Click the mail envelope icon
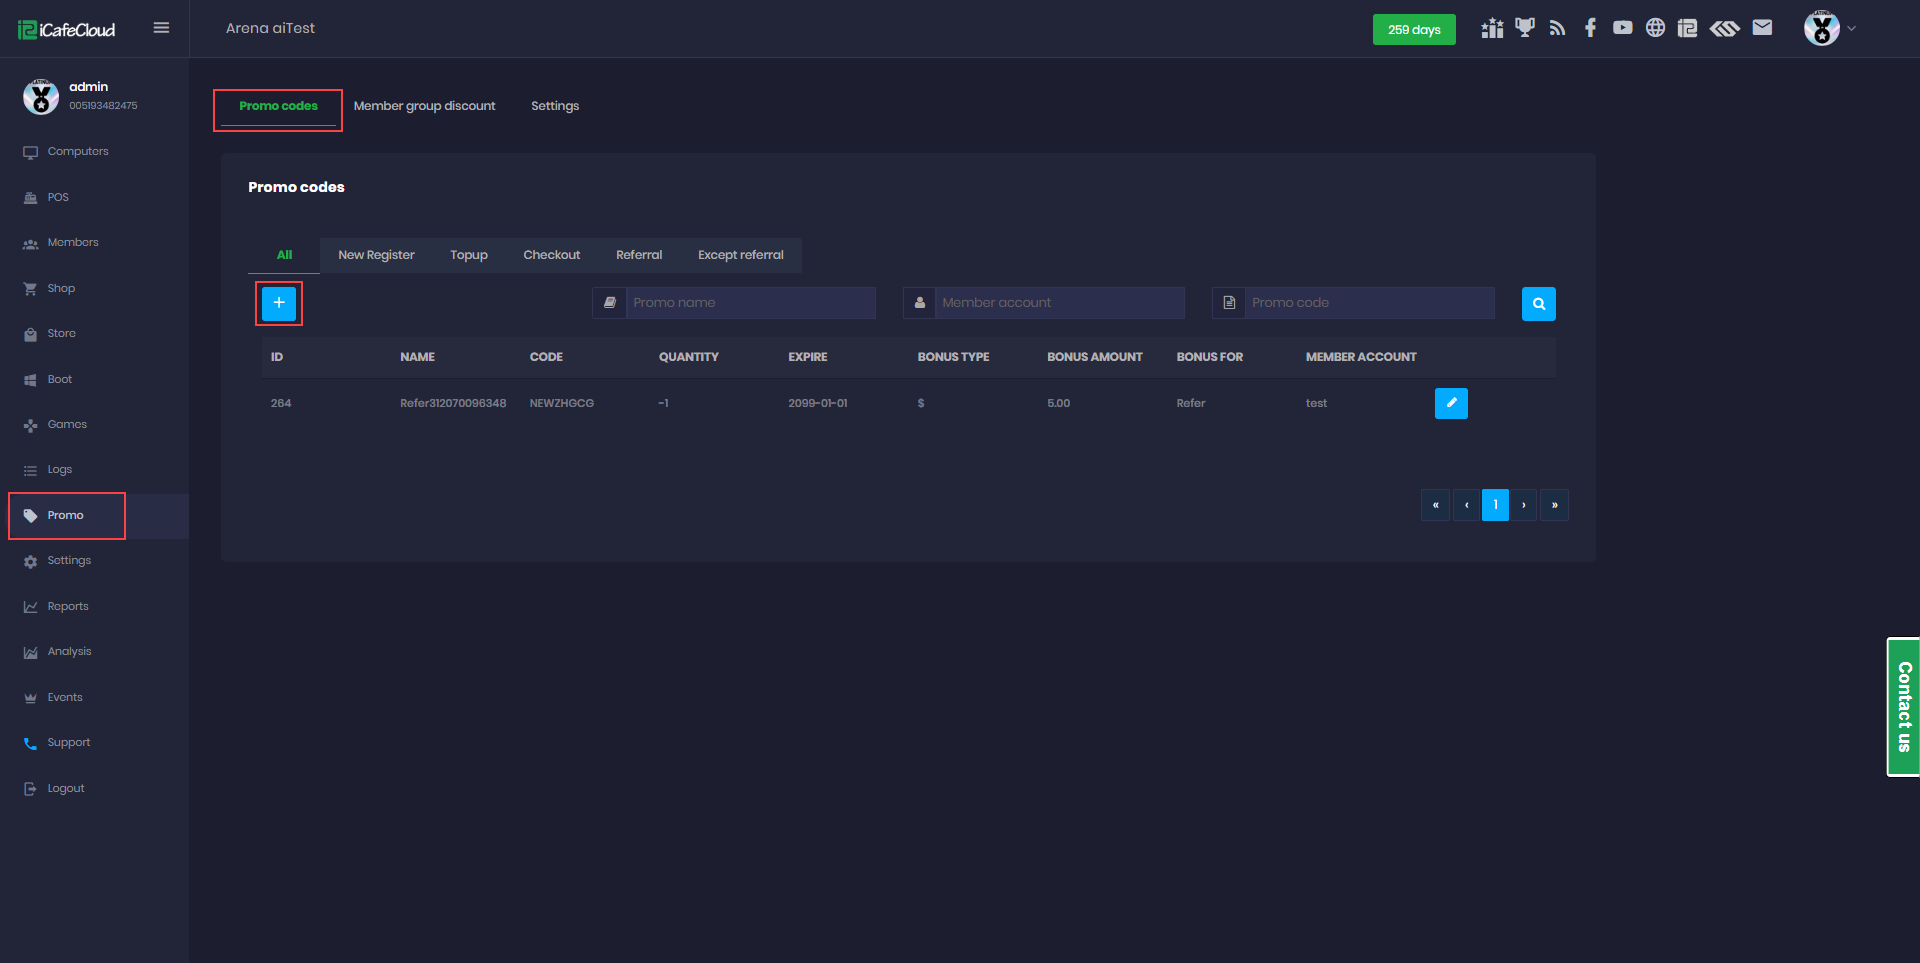The width and height of the screenshot is (1920, 963). 1762,28
